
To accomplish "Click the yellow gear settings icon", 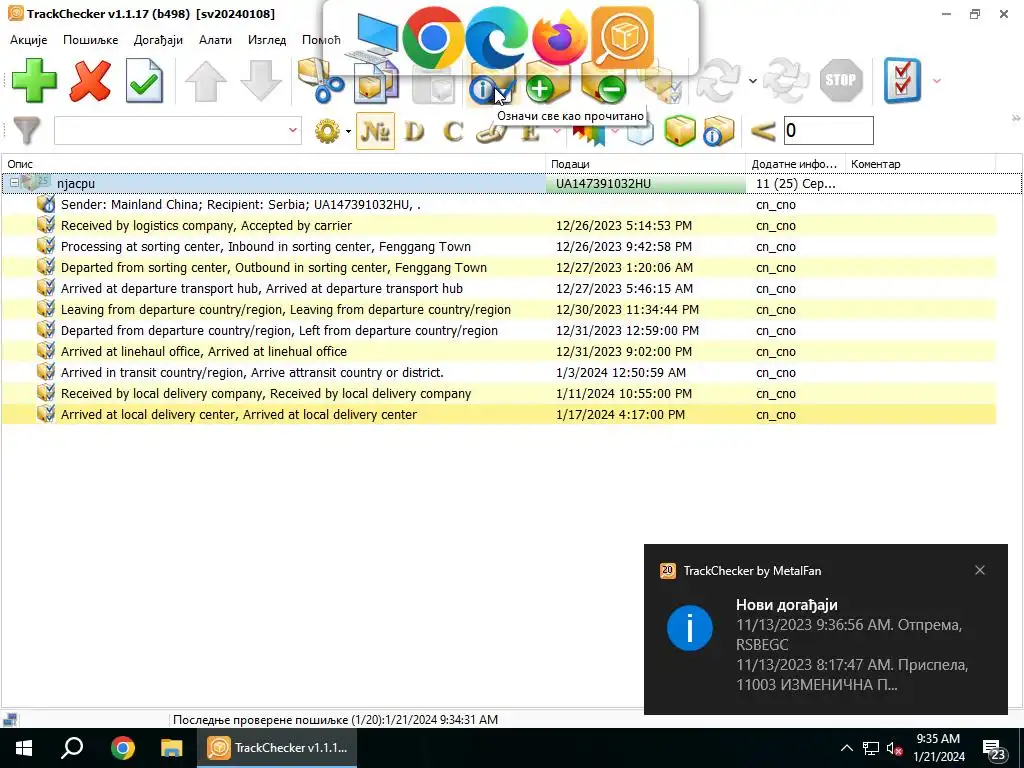I will 327,131.
